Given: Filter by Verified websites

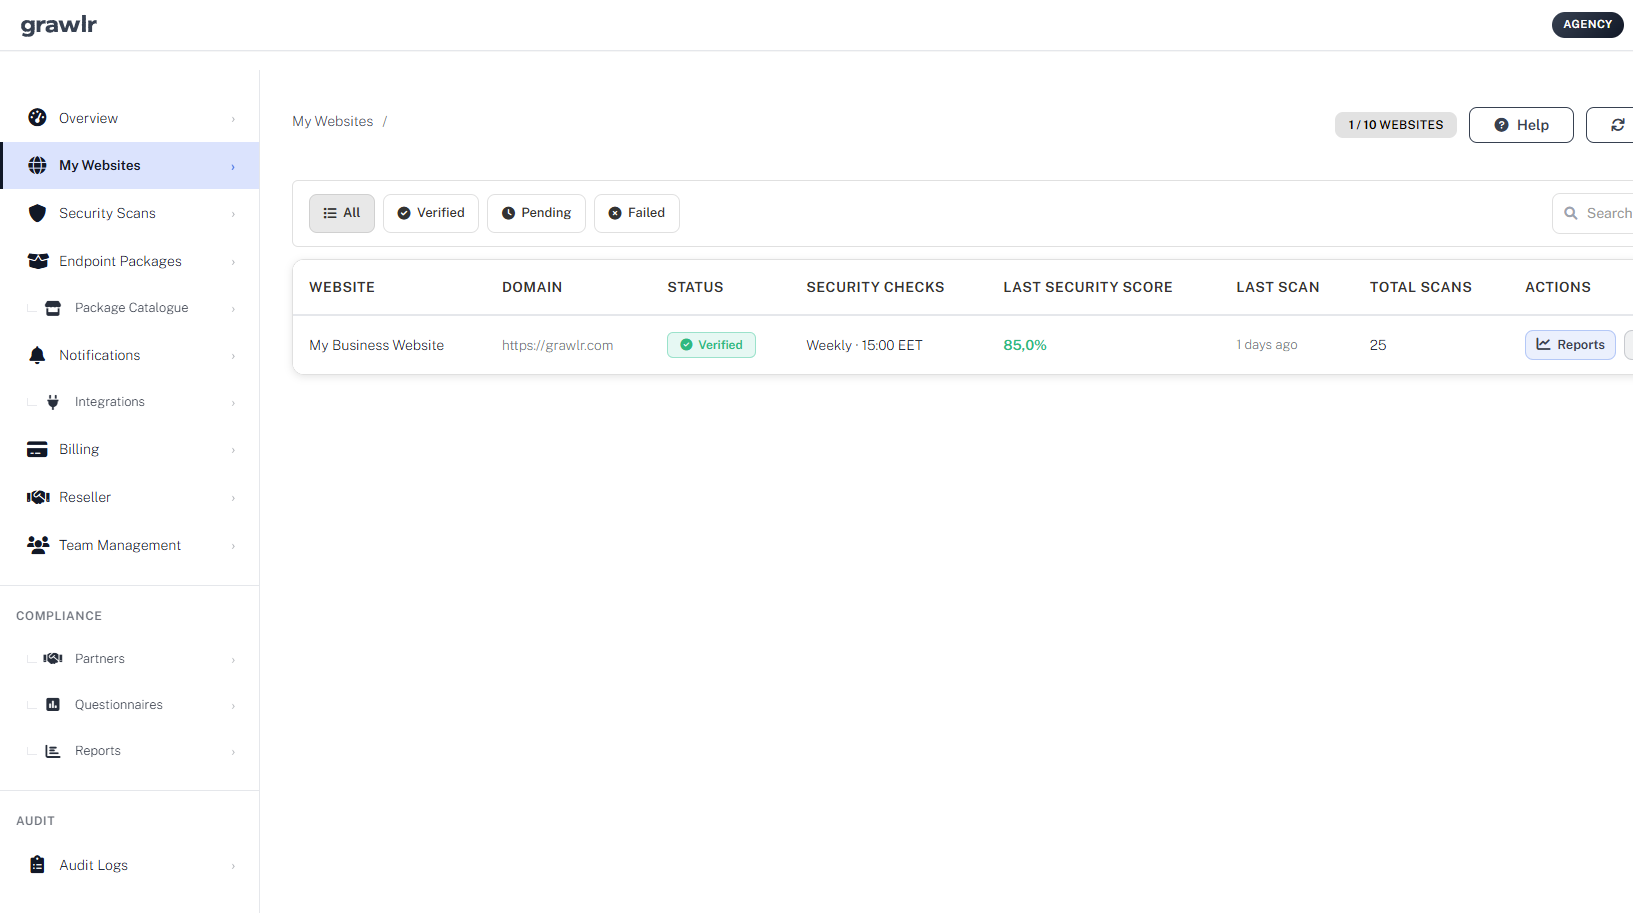Looking at the screenshot, I should coord(431,213).
